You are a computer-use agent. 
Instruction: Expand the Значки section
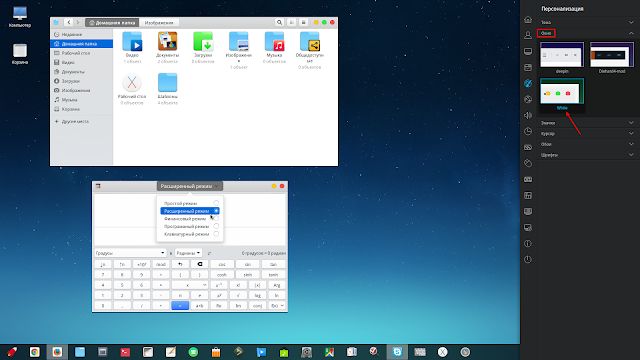pos(587,123)
